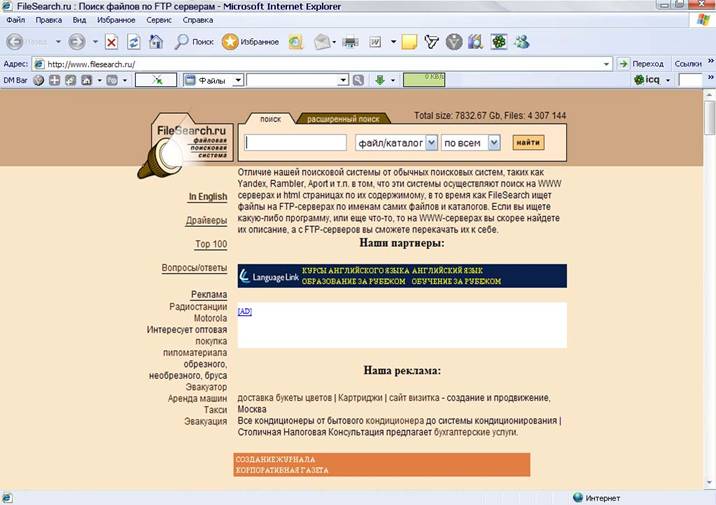
Task: Open the Справка menu
Action: tap(198, 20)
